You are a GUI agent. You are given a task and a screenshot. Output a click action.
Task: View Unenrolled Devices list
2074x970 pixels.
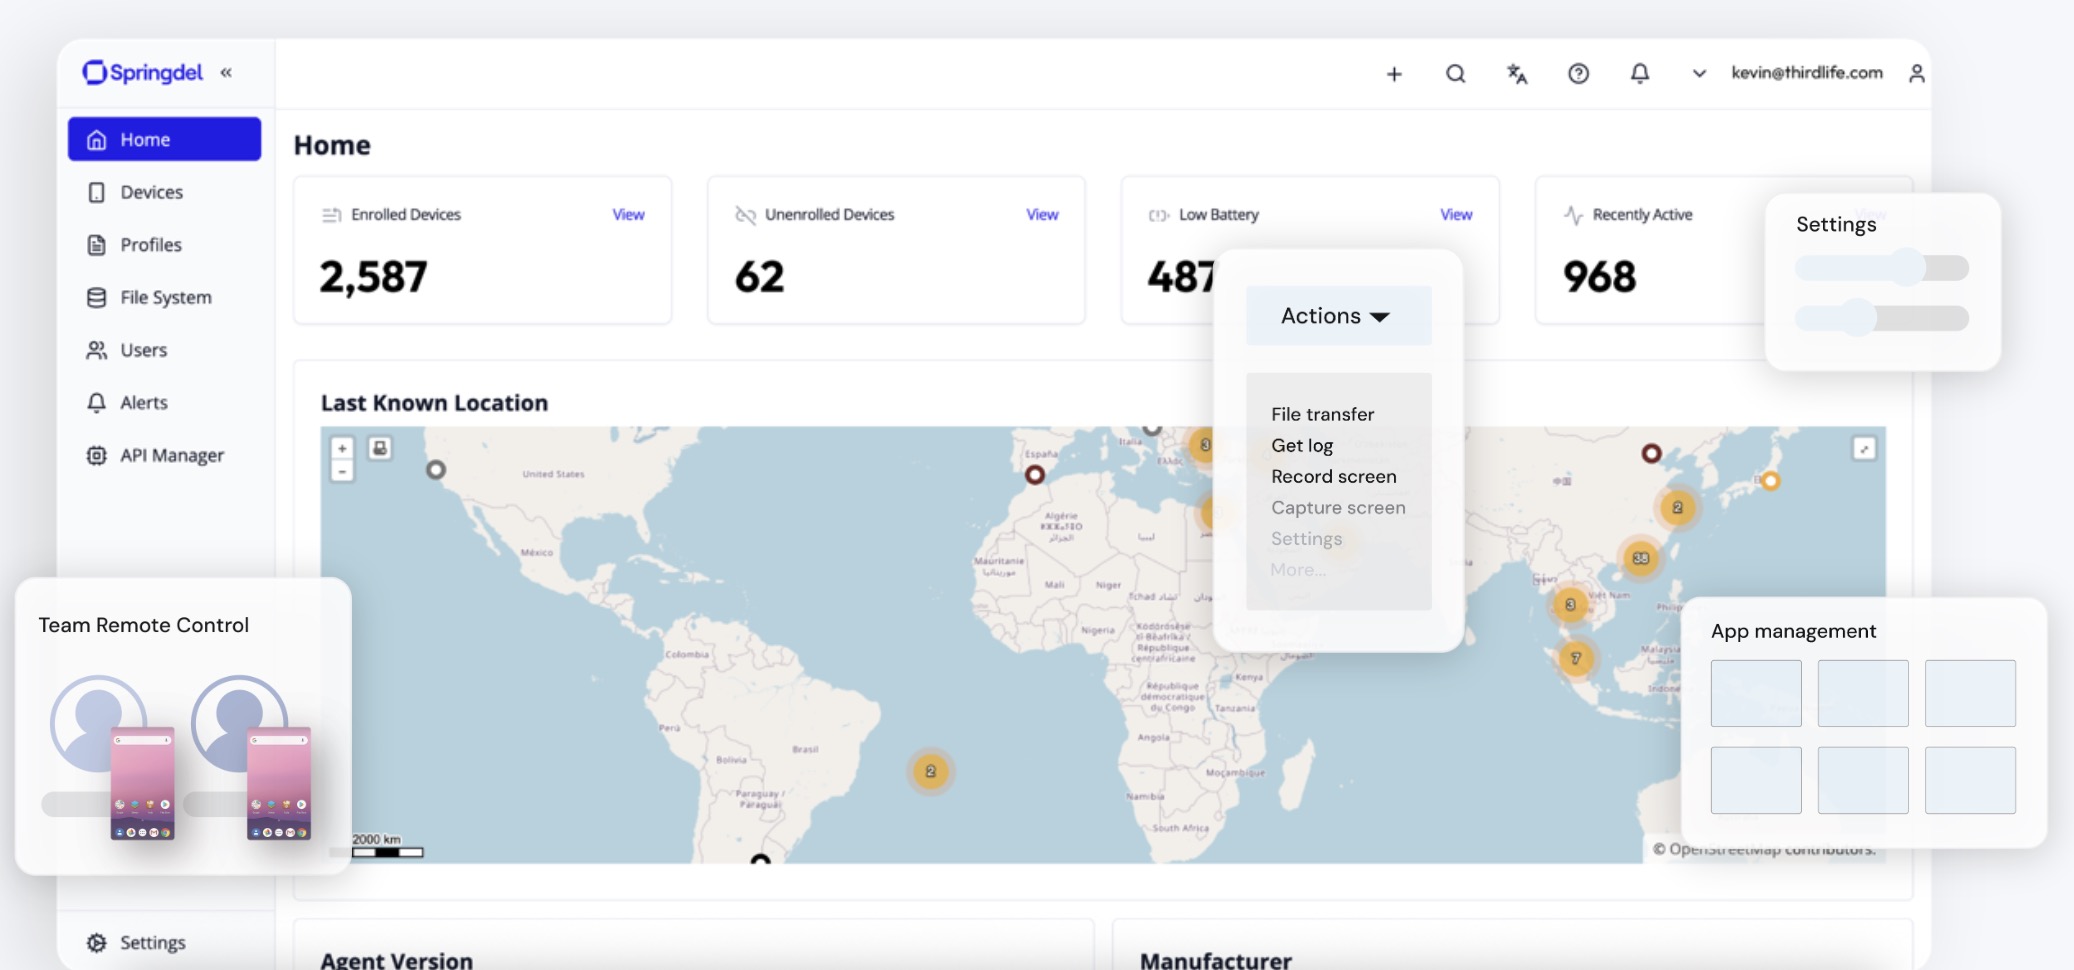pyautogui.click(x=1041, y=215)
